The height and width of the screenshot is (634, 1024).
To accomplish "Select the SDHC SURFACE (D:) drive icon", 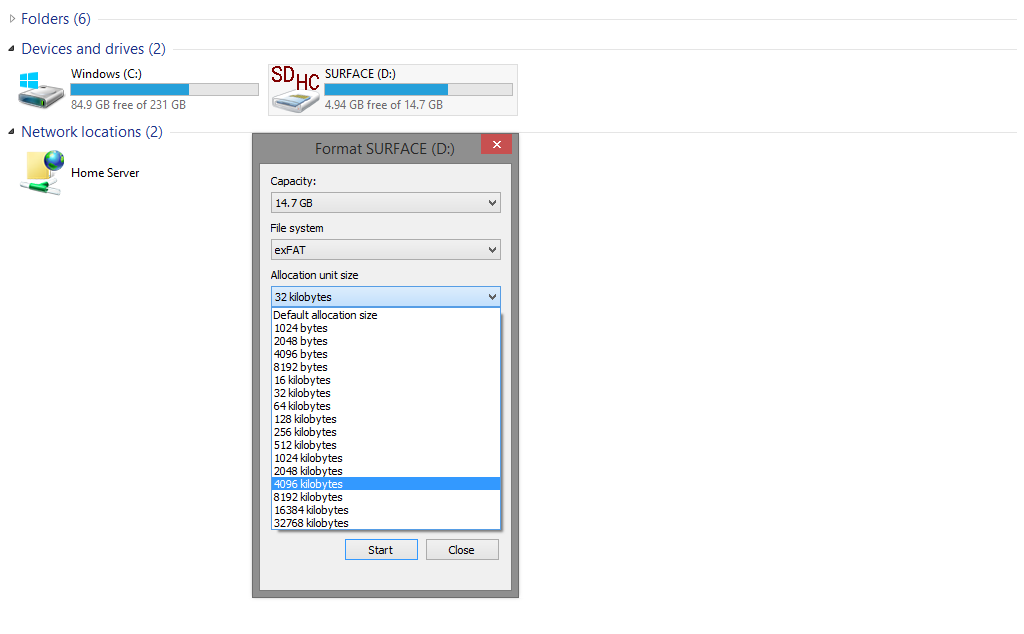I will tap(295, 89).
